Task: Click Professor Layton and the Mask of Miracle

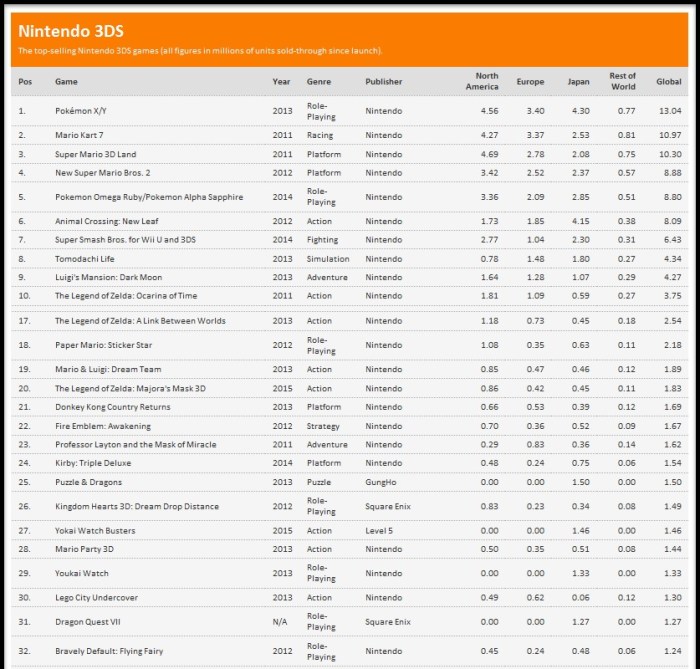Action: point(136,445)
